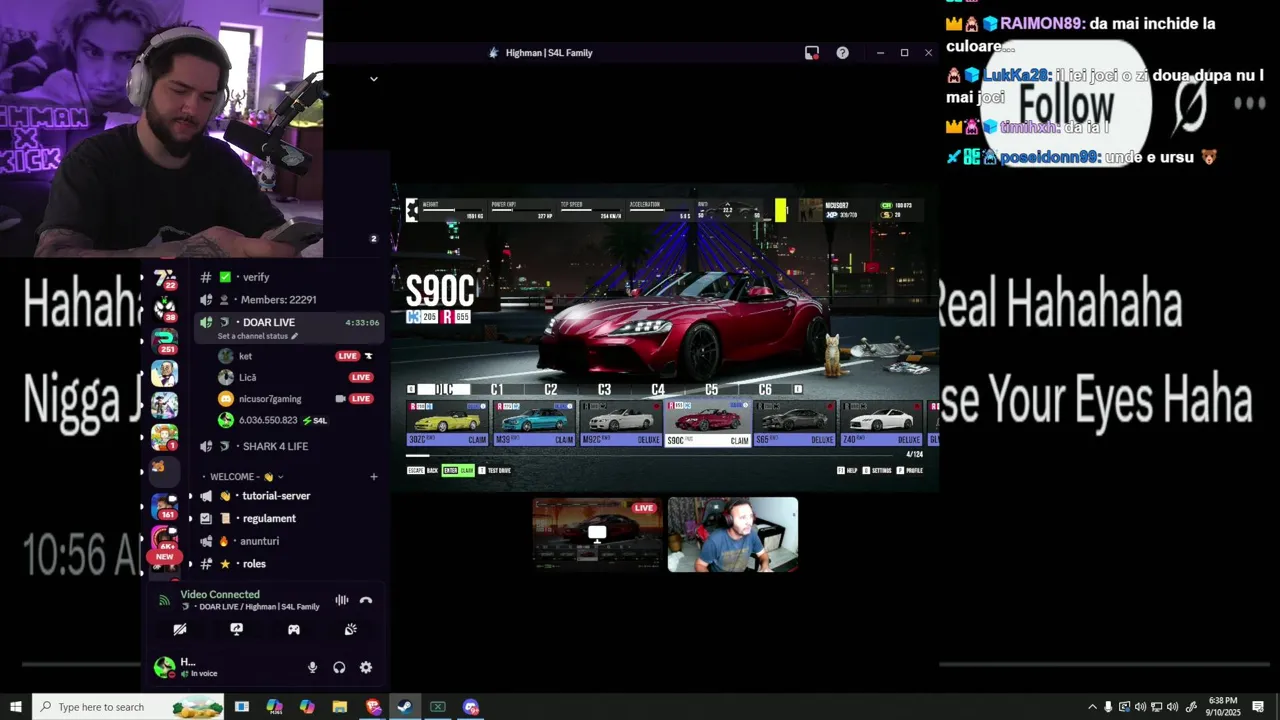Image resolution: width=1280 pixels, height=720 pixels.
Task: Click the Share Your Screen icon
Action: 237,630
